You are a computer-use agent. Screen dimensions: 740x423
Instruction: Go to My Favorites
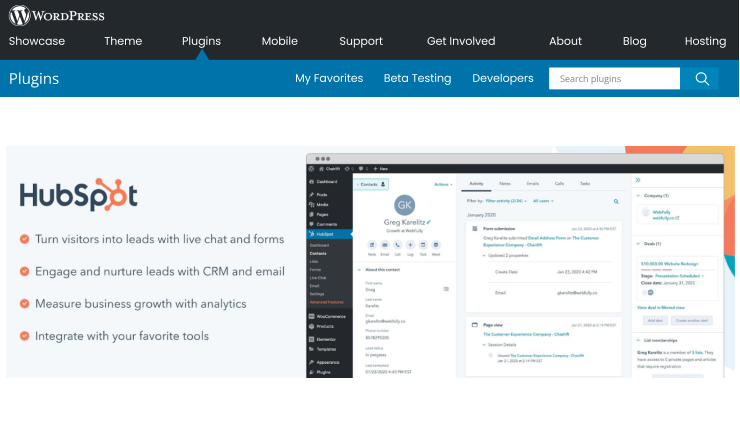click(329, 78)
